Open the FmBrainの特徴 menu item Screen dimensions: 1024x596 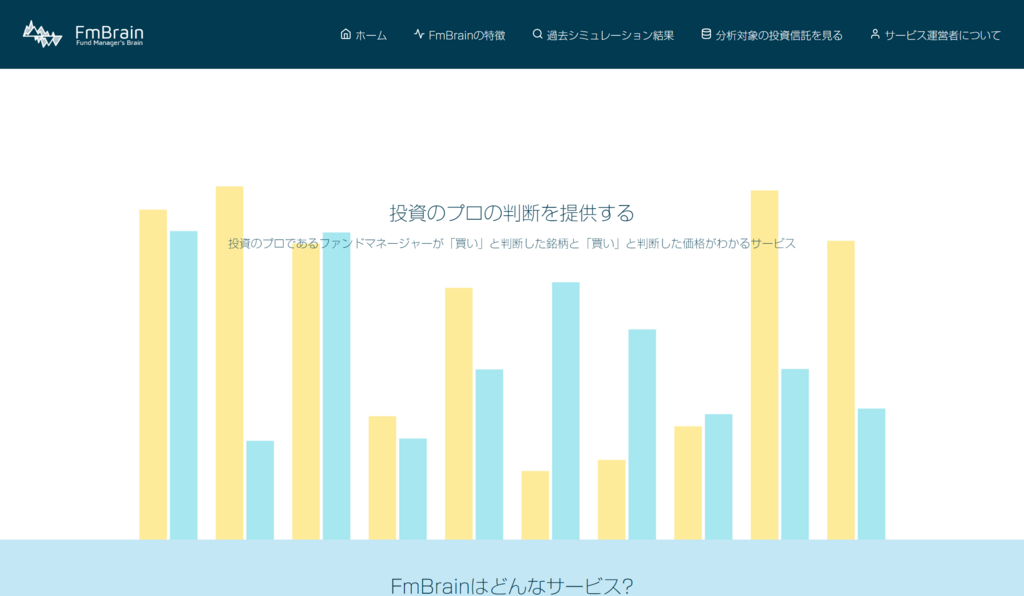click(467, 35)
